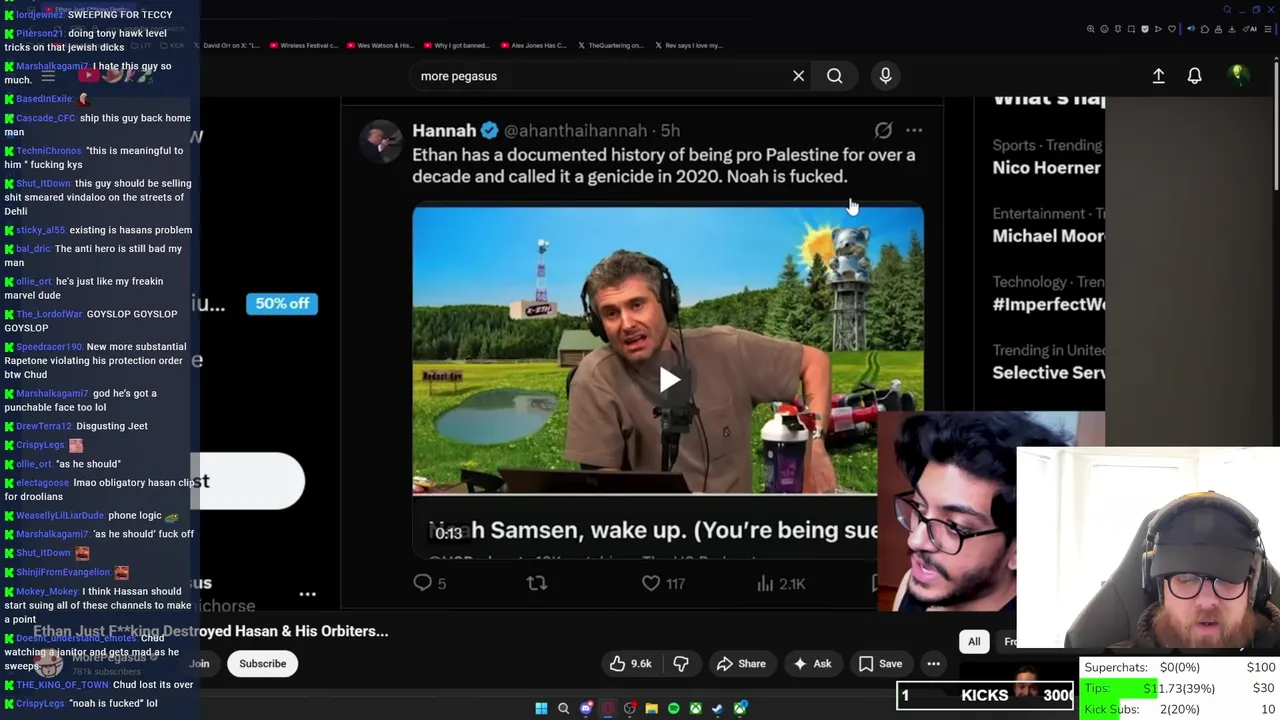
Task: Play the Hannah tweet video
Action: click(669, 379)
